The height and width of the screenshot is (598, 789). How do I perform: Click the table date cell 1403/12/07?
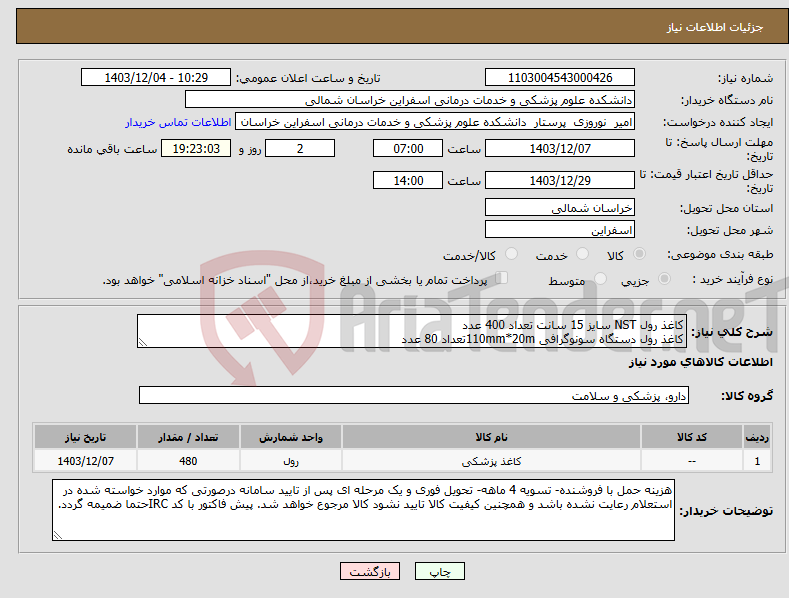pyautogui.click(x=86, y=461)
